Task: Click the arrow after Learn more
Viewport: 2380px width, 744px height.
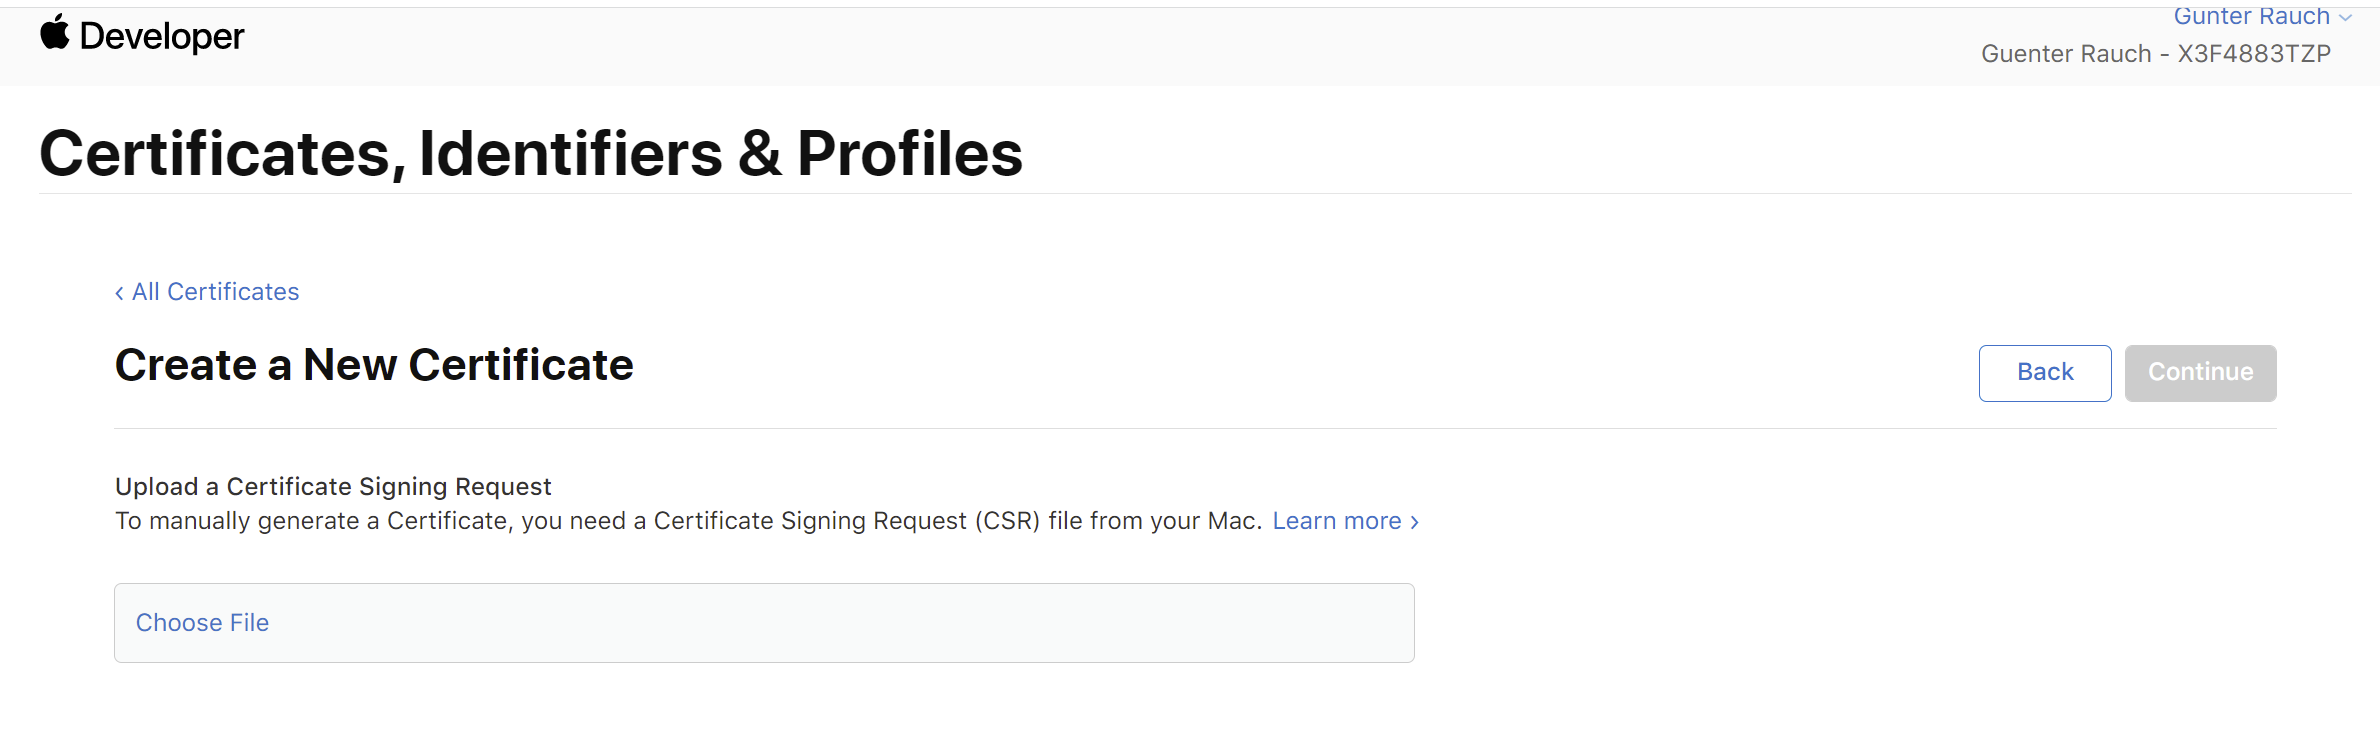Action: (1414, 522)
